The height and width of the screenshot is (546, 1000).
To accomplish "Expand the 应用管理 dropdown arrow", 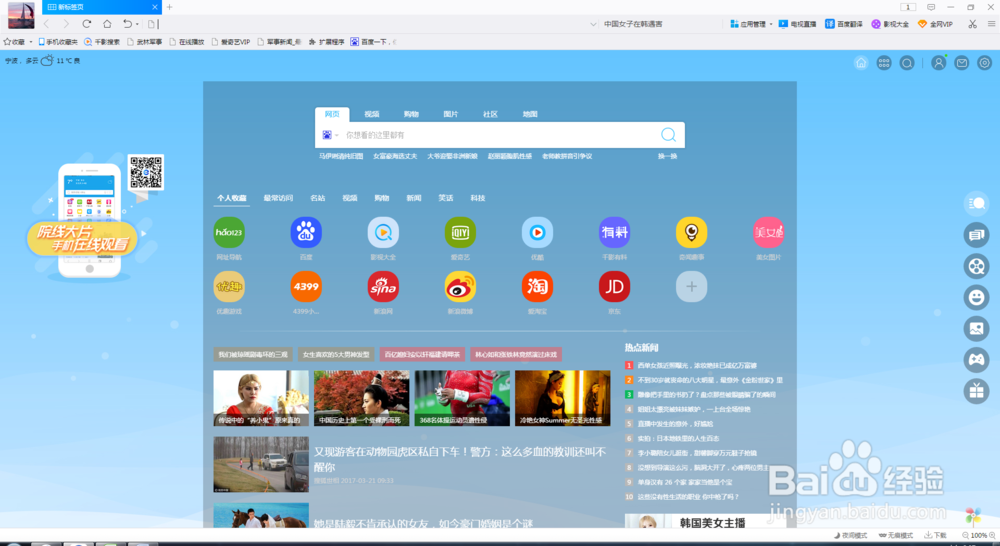I will coord(770,24).
